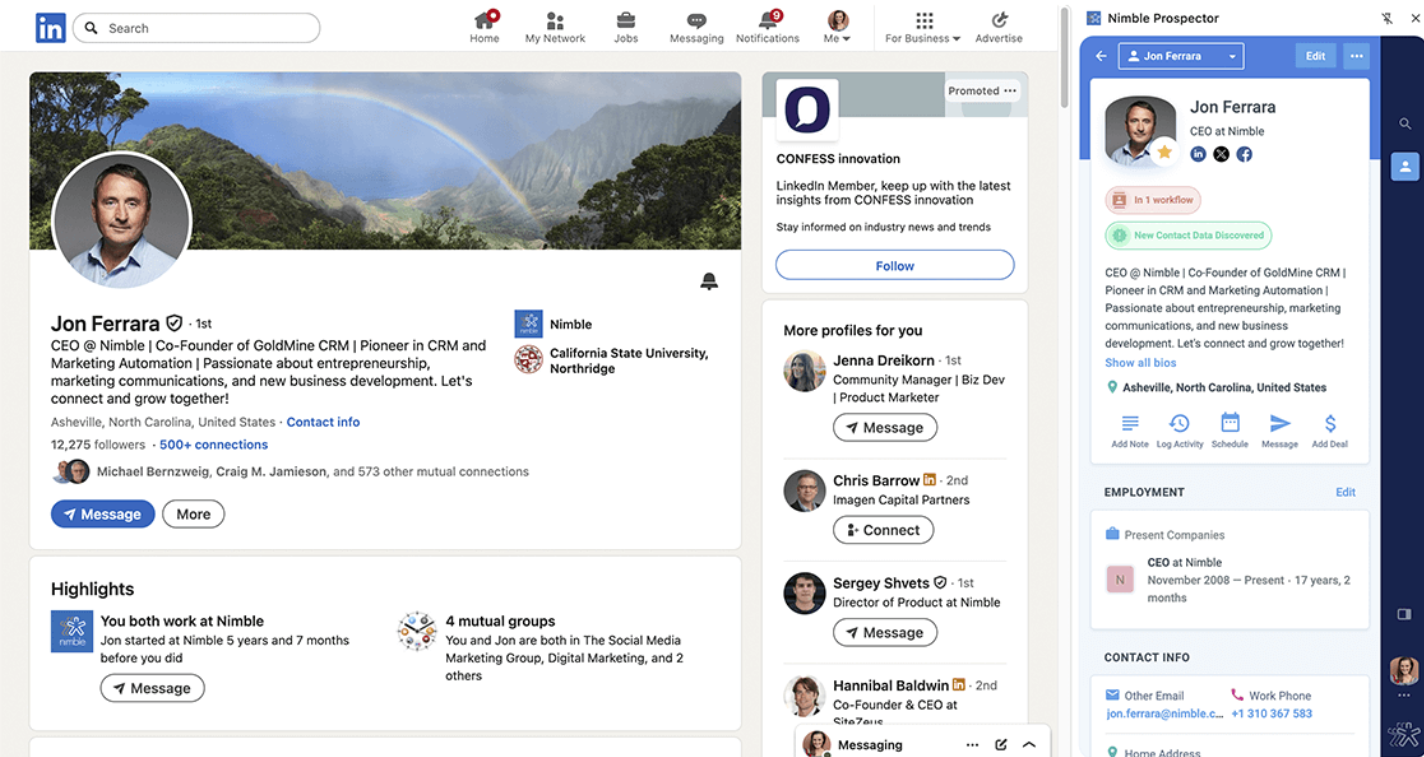This screenshot has height=757, width=1424.
Task: Open the Messaging nav icon
Action: (x=697, y=27)
